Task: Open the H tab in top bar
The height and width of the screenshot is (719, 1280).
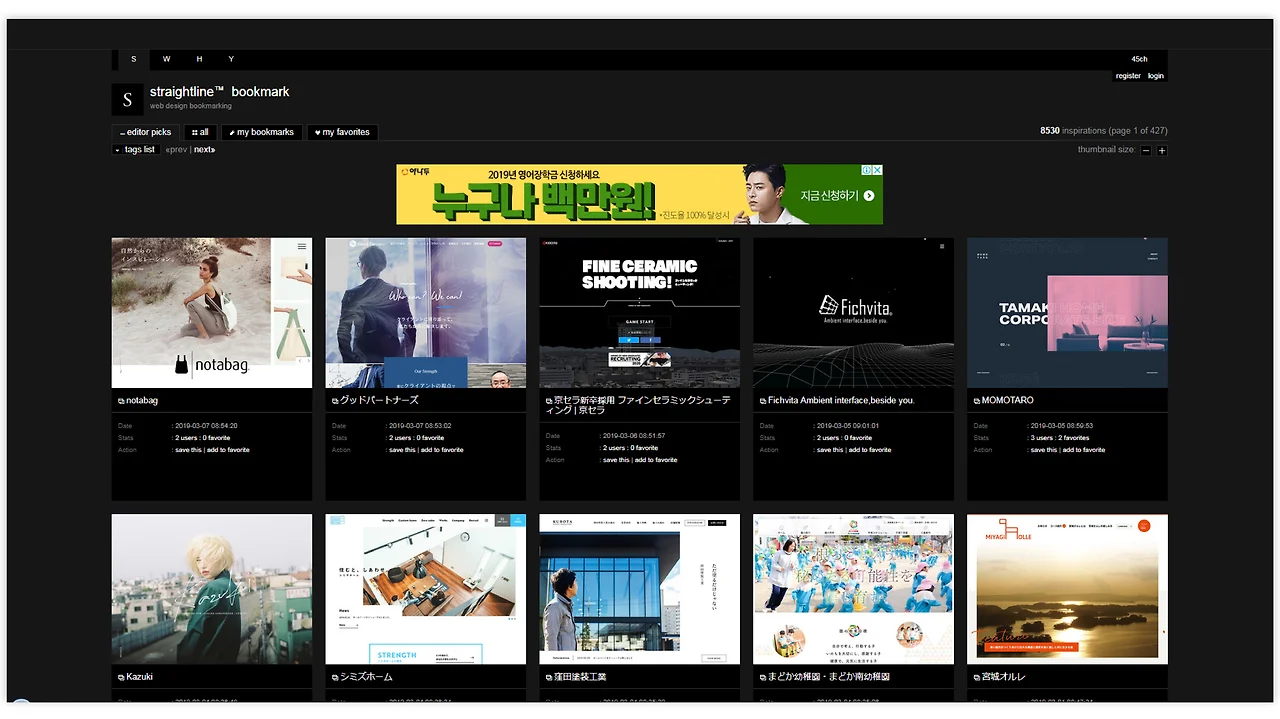Action: tap(199, 59)
